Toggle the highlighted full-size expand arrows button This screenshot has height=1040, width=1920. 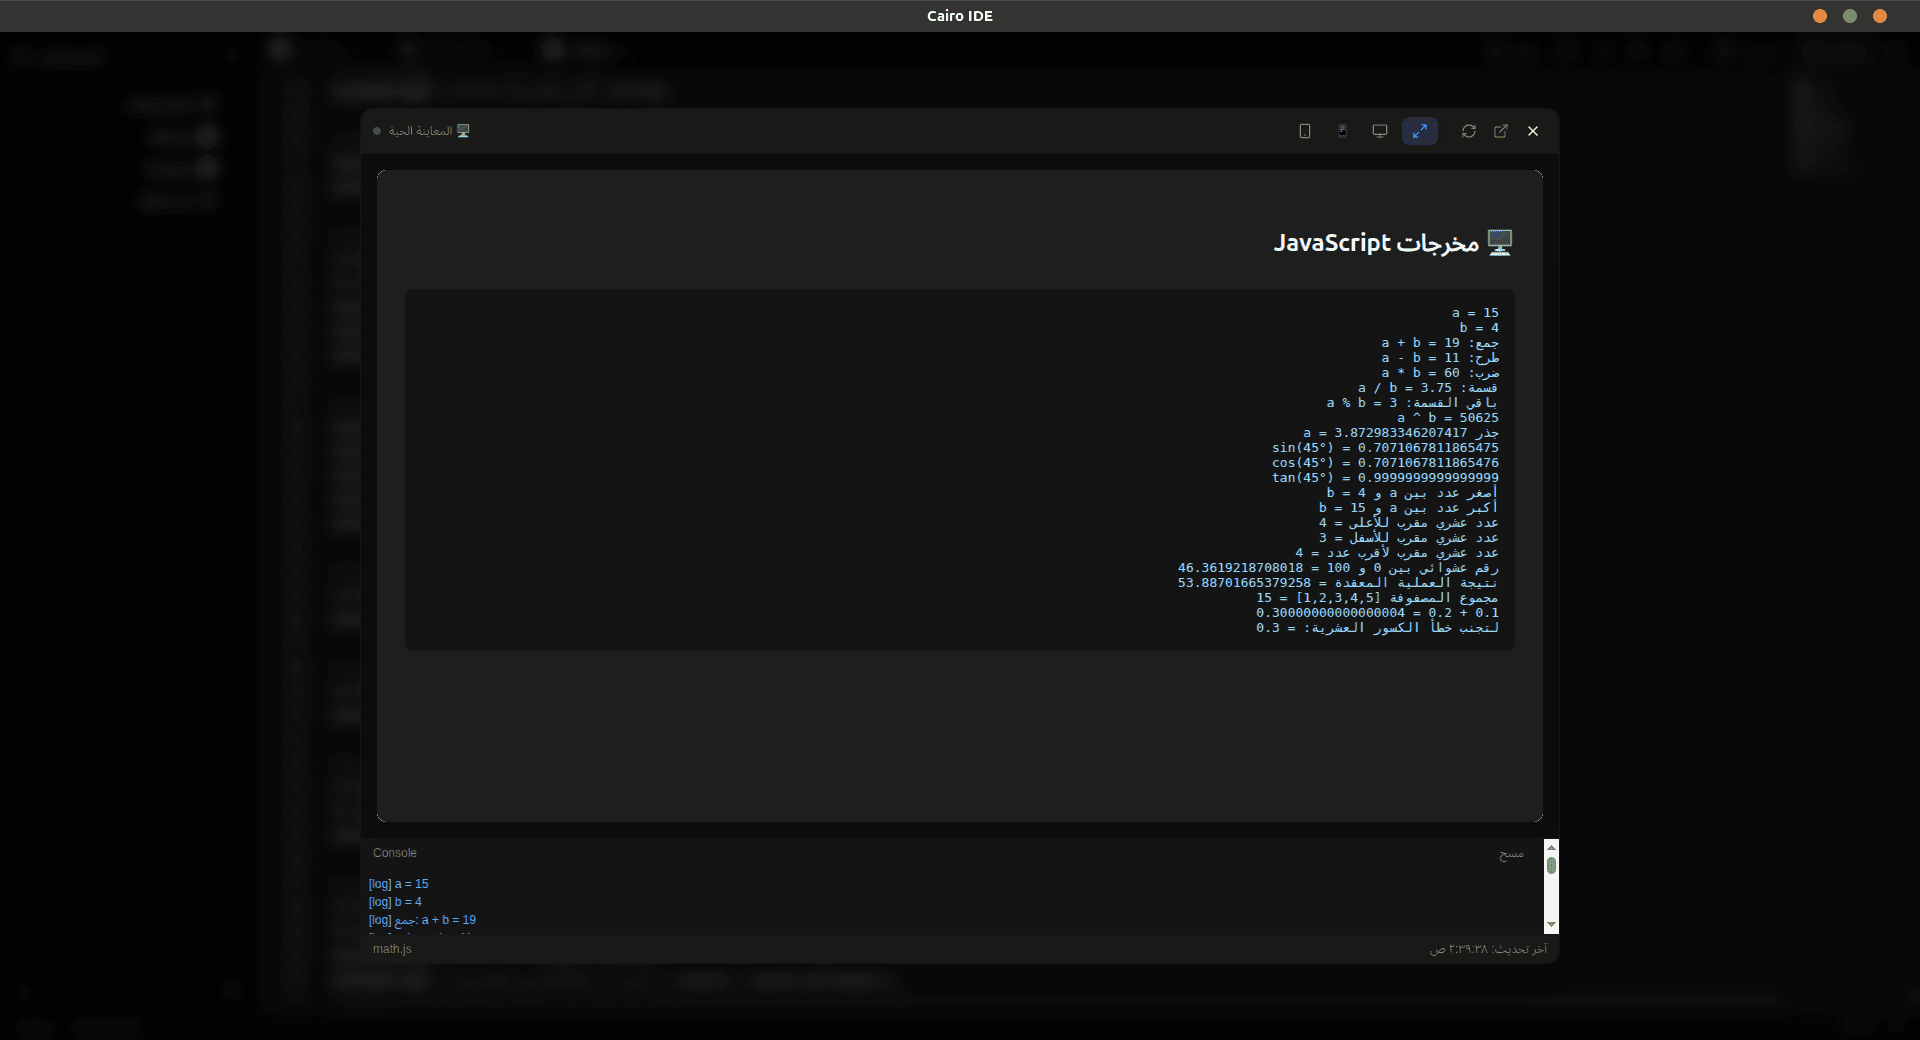1419,131
